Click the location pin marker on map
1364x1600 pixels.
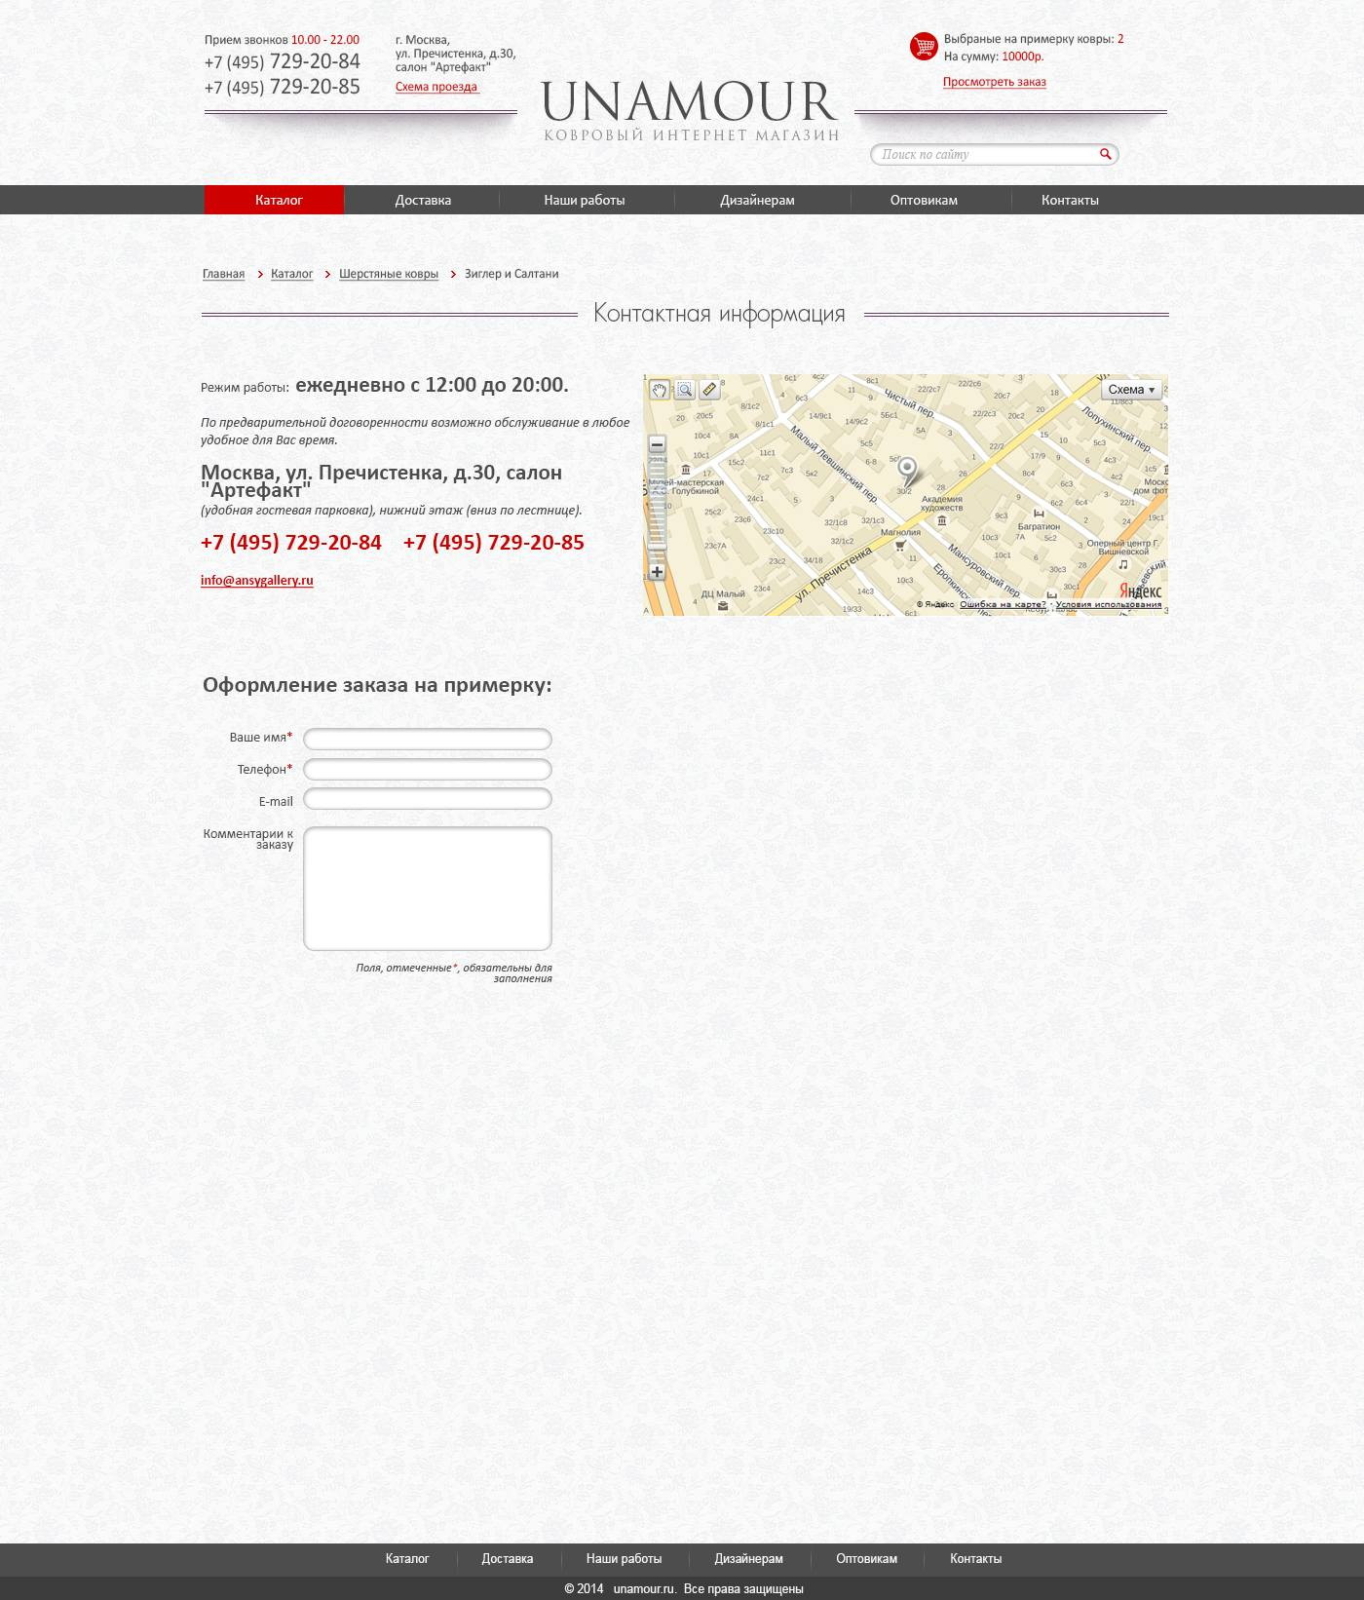coord(906,472)
